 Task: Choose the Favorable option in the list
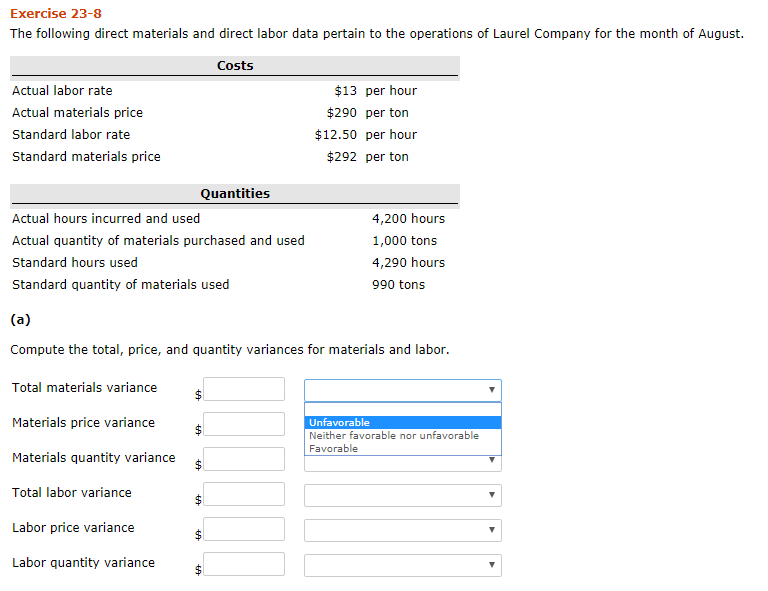403,449
